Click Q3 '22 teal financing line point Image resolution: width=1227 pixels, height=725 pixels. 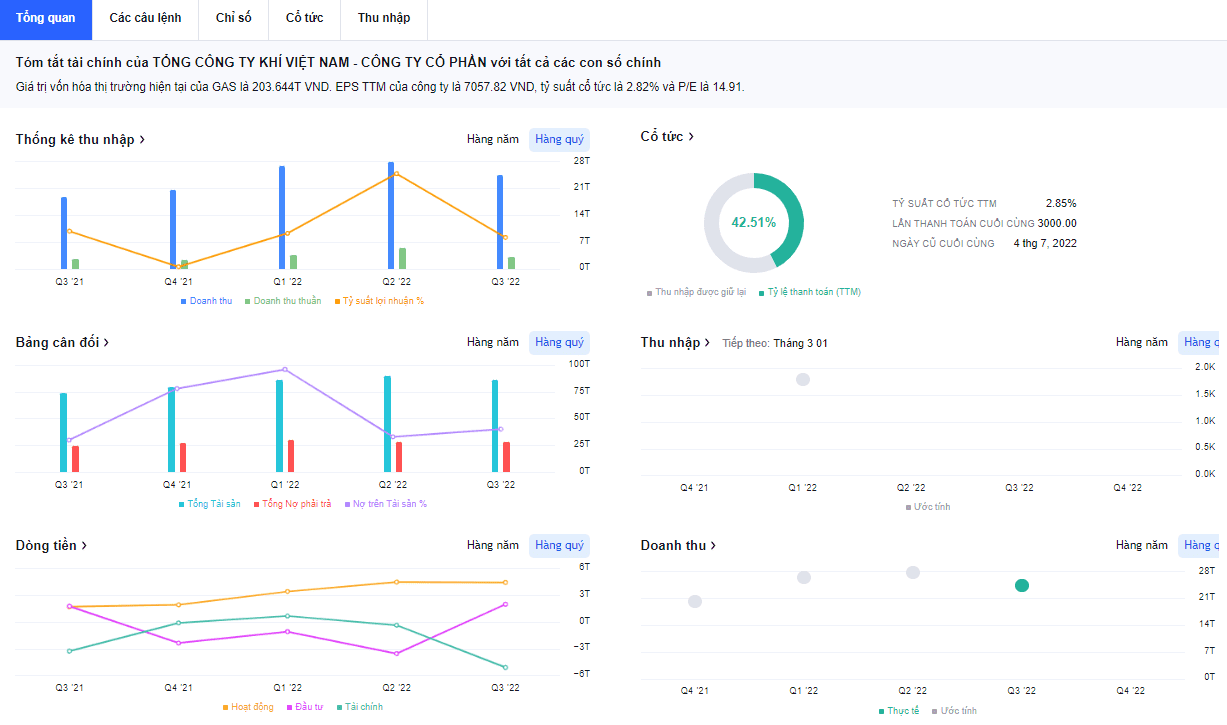click(x=505, y=667)
